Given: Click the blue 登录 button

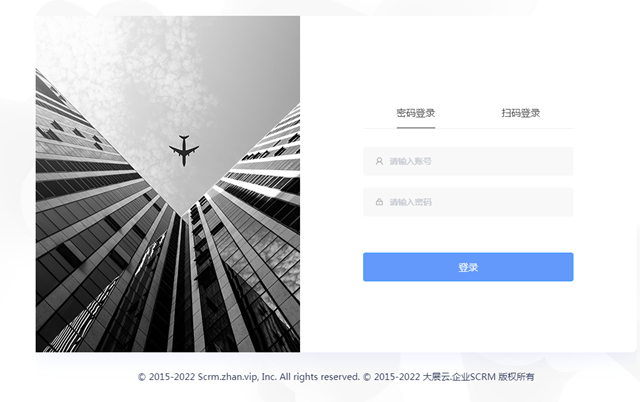Looking at the screenshot, I should click(x=468, y=267).
